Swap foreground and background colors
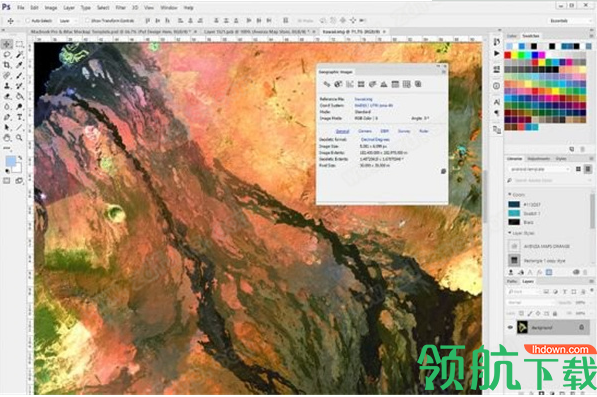597x397 pixels. click(20, 157)
